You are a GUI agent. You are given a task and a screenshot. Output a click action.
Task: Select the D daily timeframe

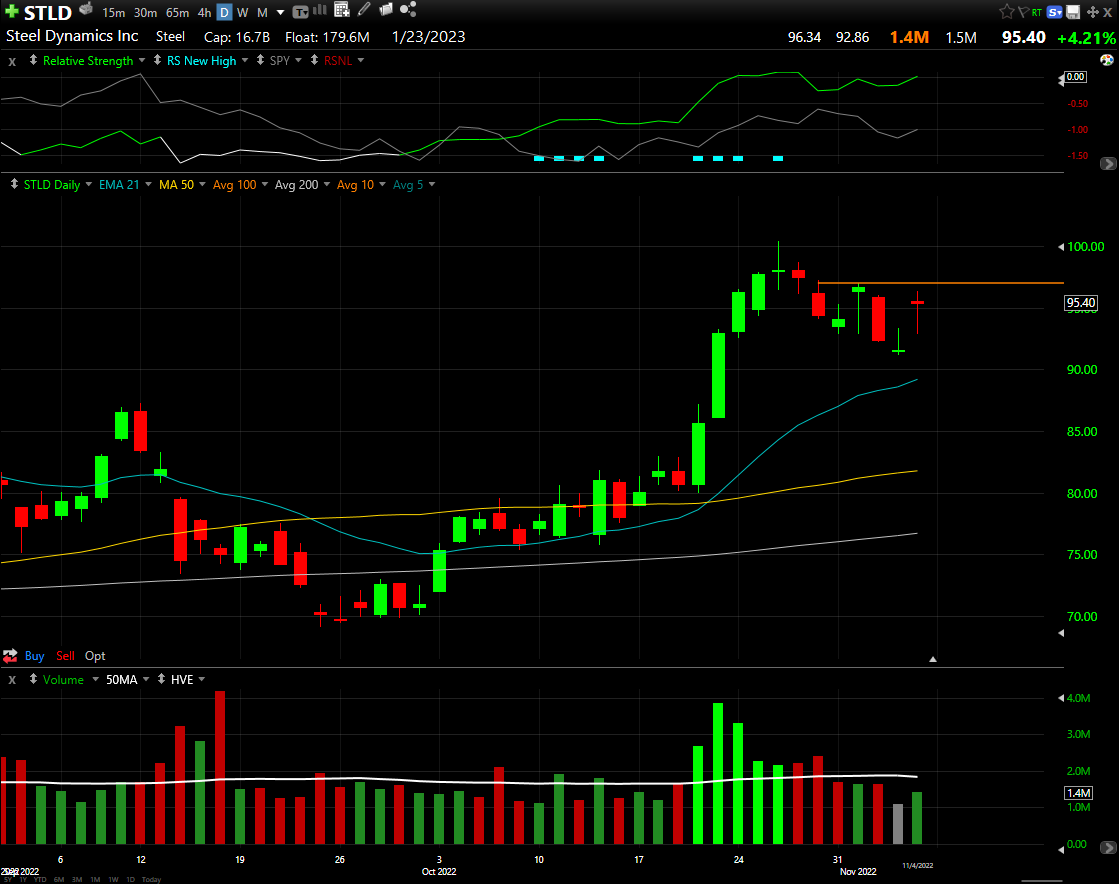click(x=224, y=13)
